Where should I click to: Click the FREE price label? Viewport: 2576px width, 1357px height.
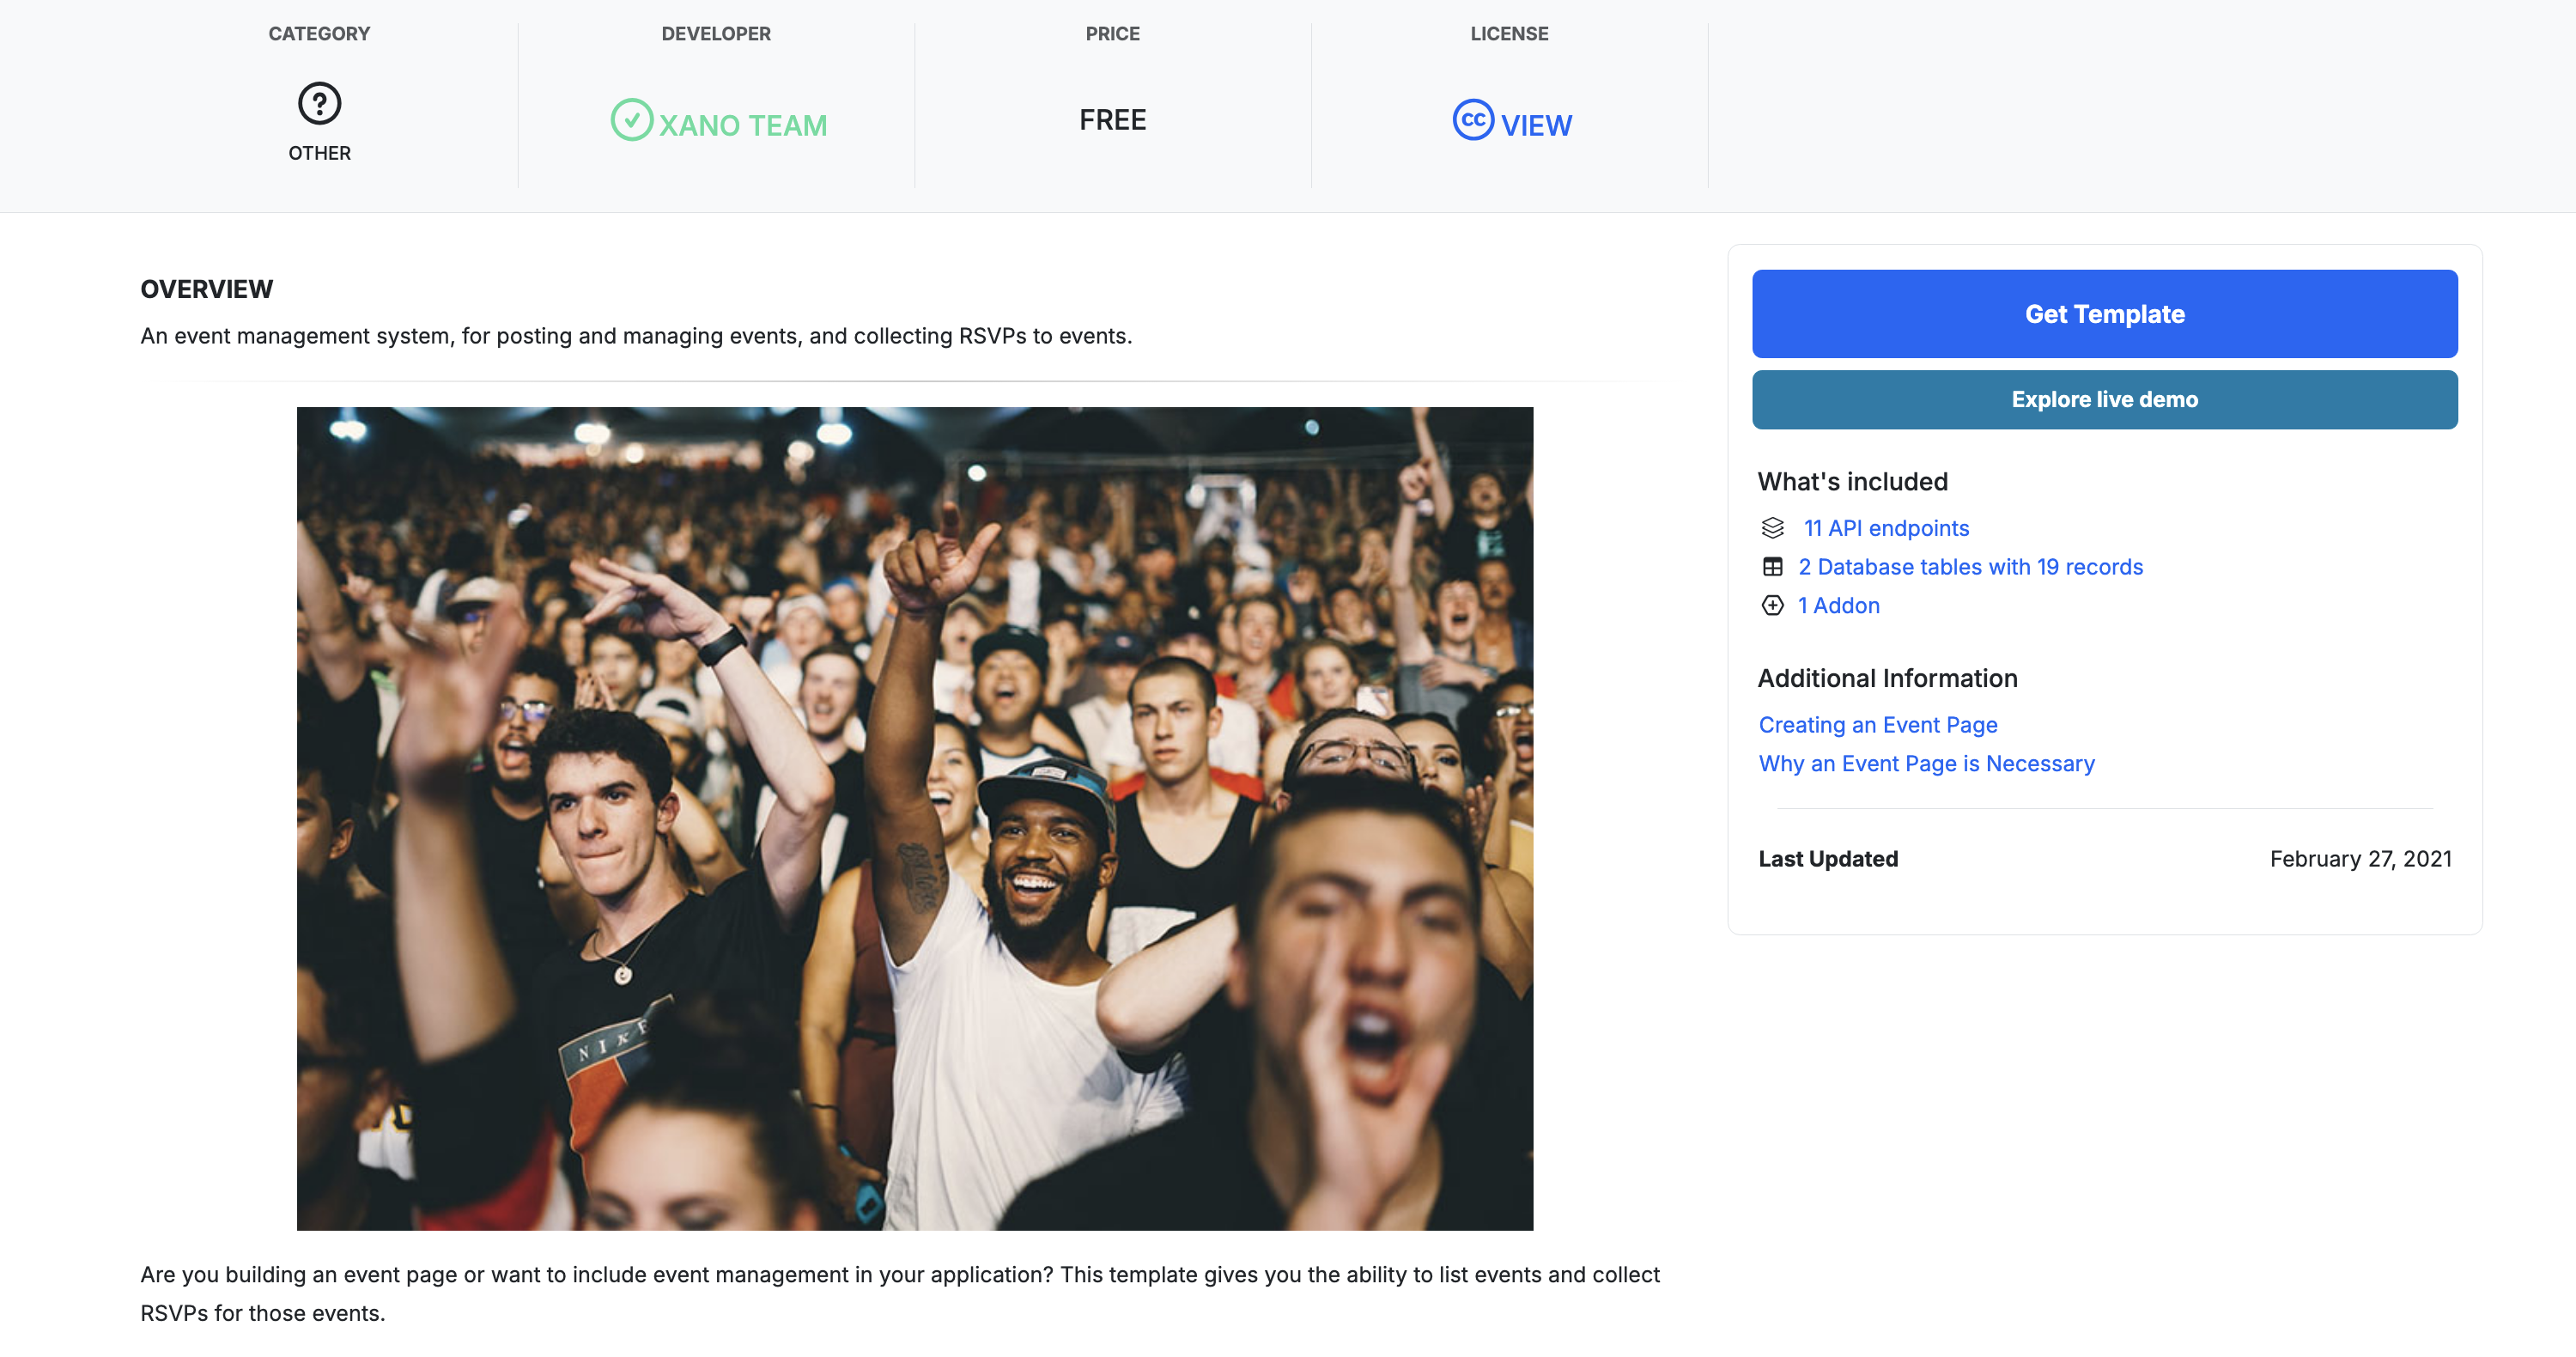coord(1112,119)
